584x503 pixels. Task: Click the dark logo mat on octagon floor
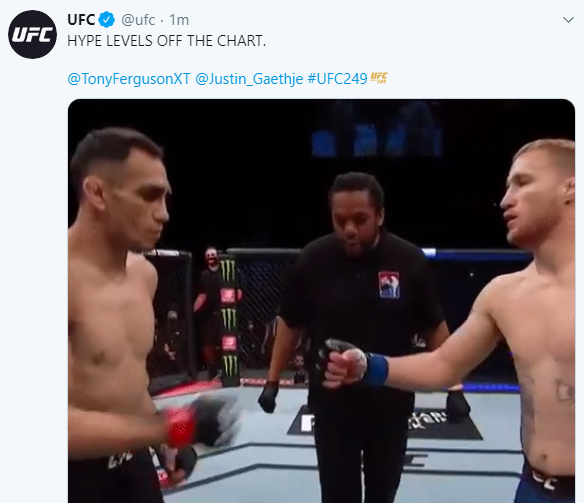385,423
